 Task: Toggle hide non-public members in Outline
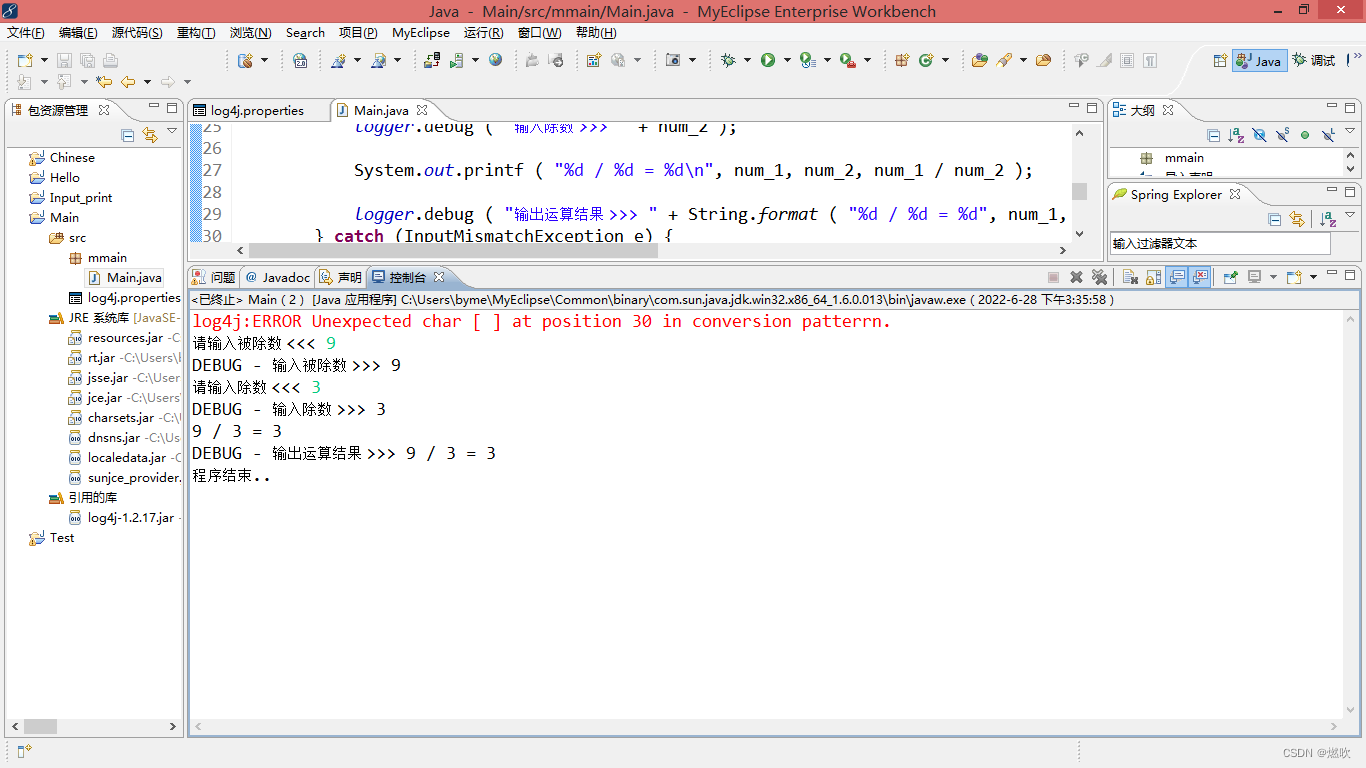[1305, 135]
